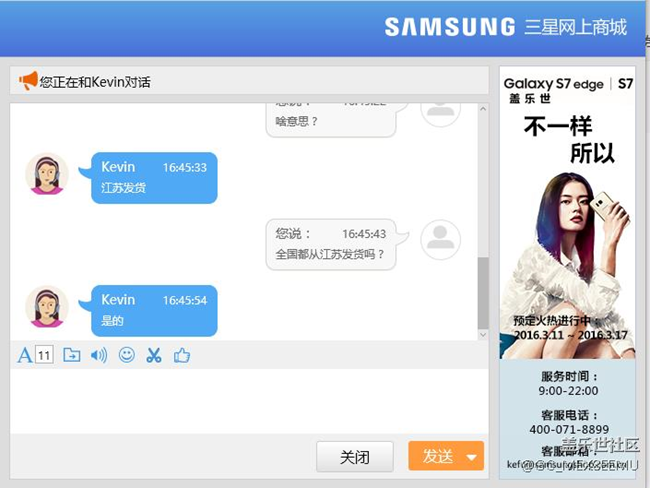Click the thumbs-up rating icon

[x=181, y=355]
